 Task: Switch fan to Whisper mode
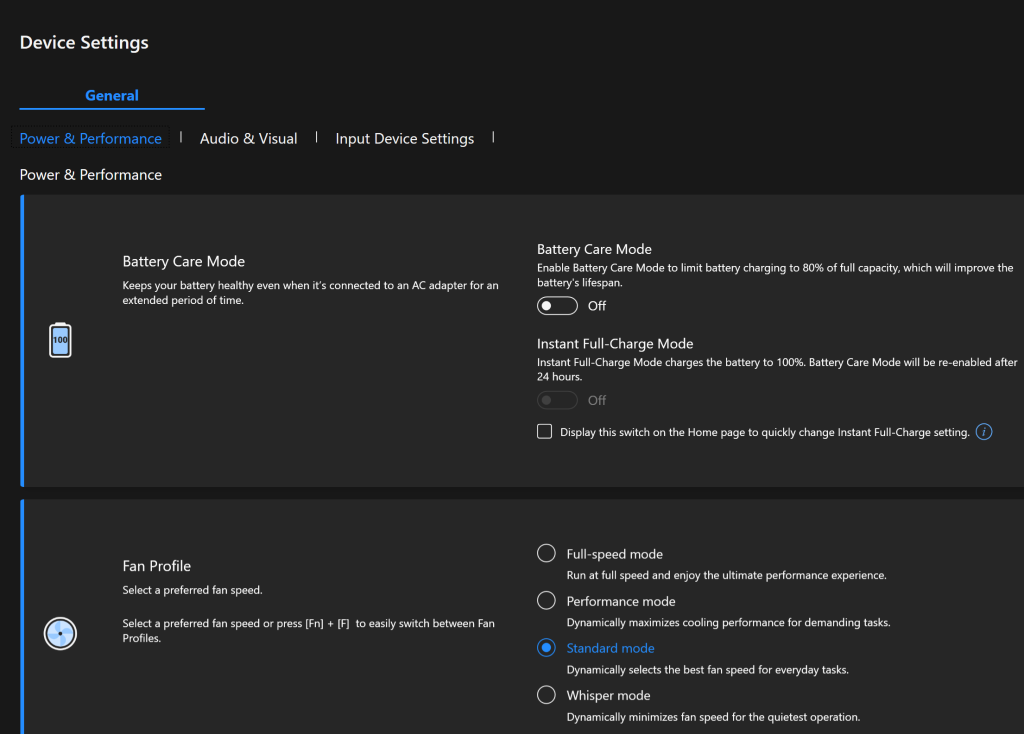pyautogui.click(x=546, y=695)
